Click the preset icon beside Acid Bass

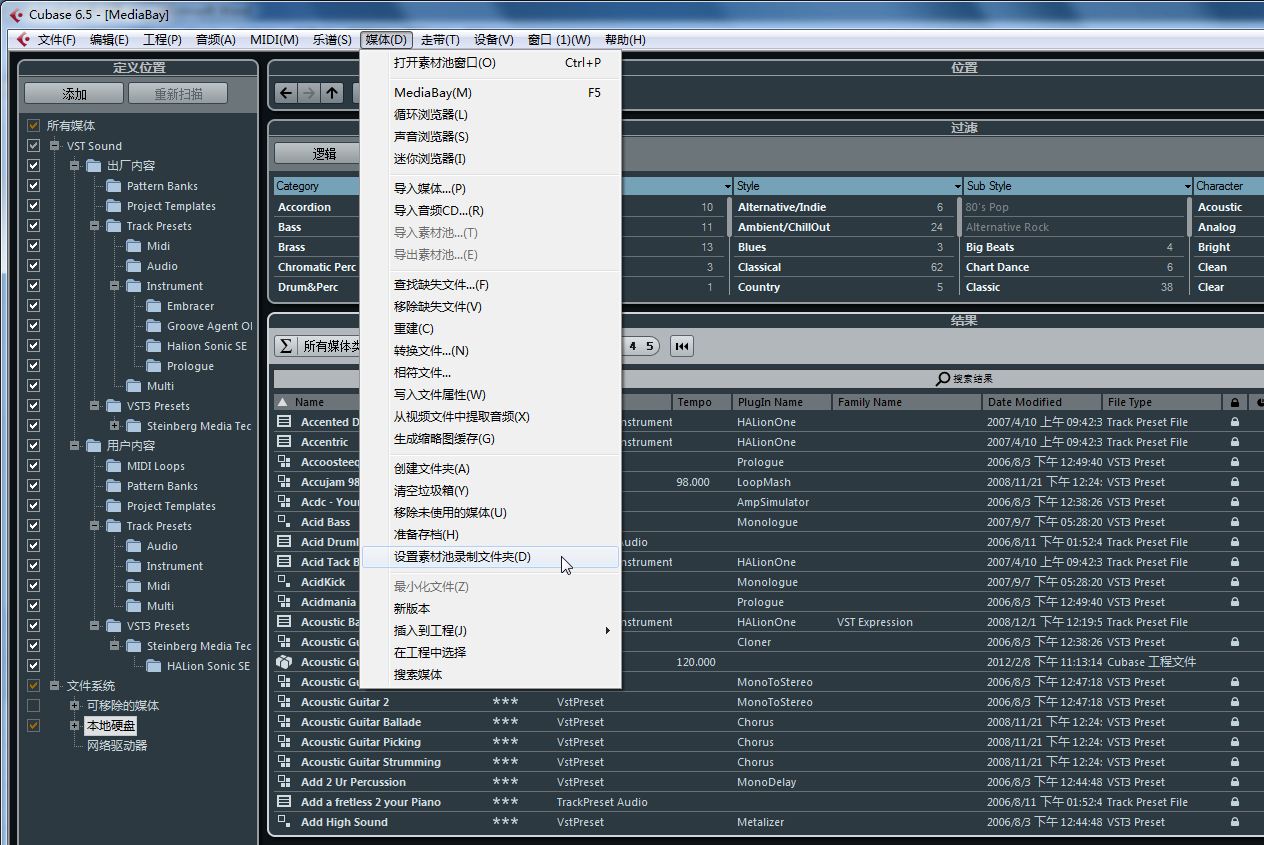click(284, 522)
